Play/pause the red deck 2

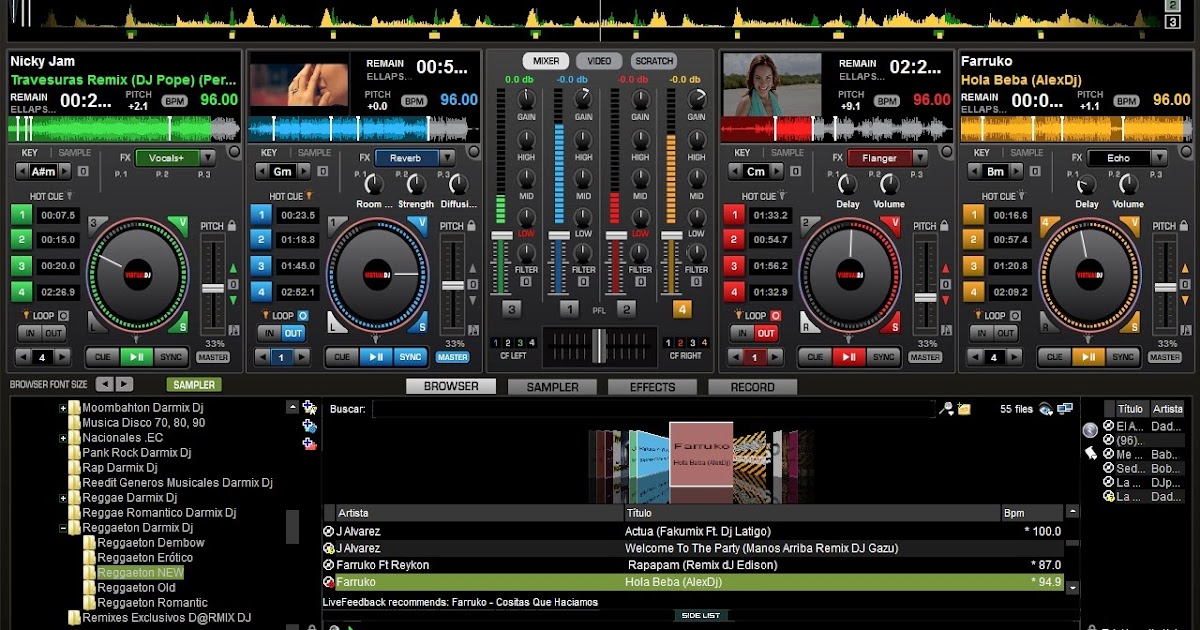[x=849, y=357]
